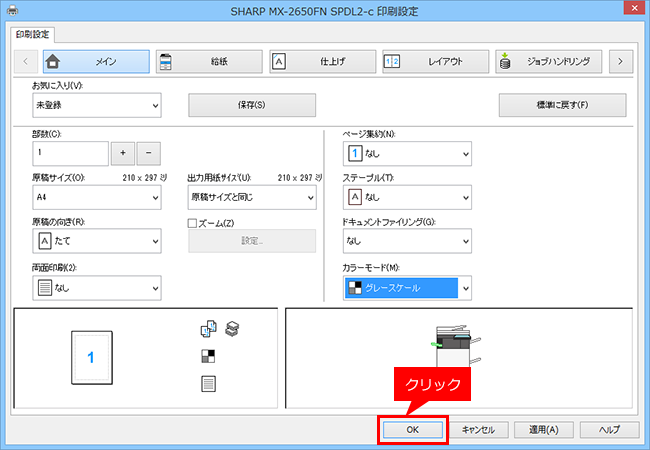Increase copies with the plus button
The width and height of the screenshot is (650, 450).
123,153
